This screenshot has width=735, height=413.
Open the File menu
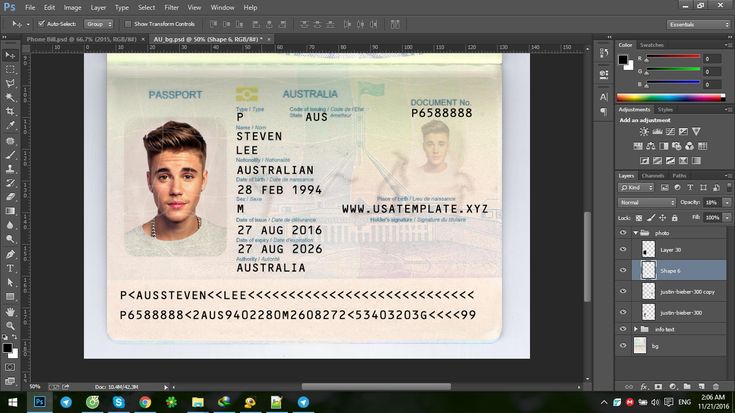(30, 8)
